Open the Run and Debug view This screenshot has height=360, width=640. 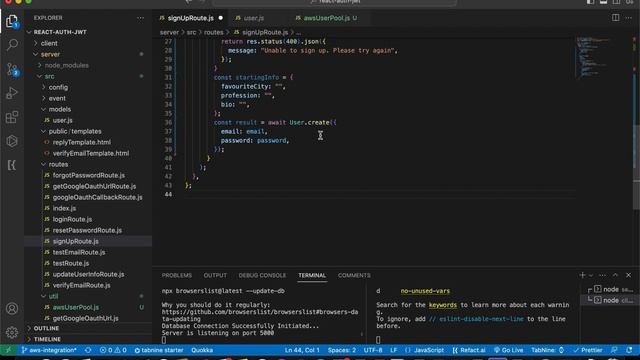pyautogui.click(x=12, y=93)
